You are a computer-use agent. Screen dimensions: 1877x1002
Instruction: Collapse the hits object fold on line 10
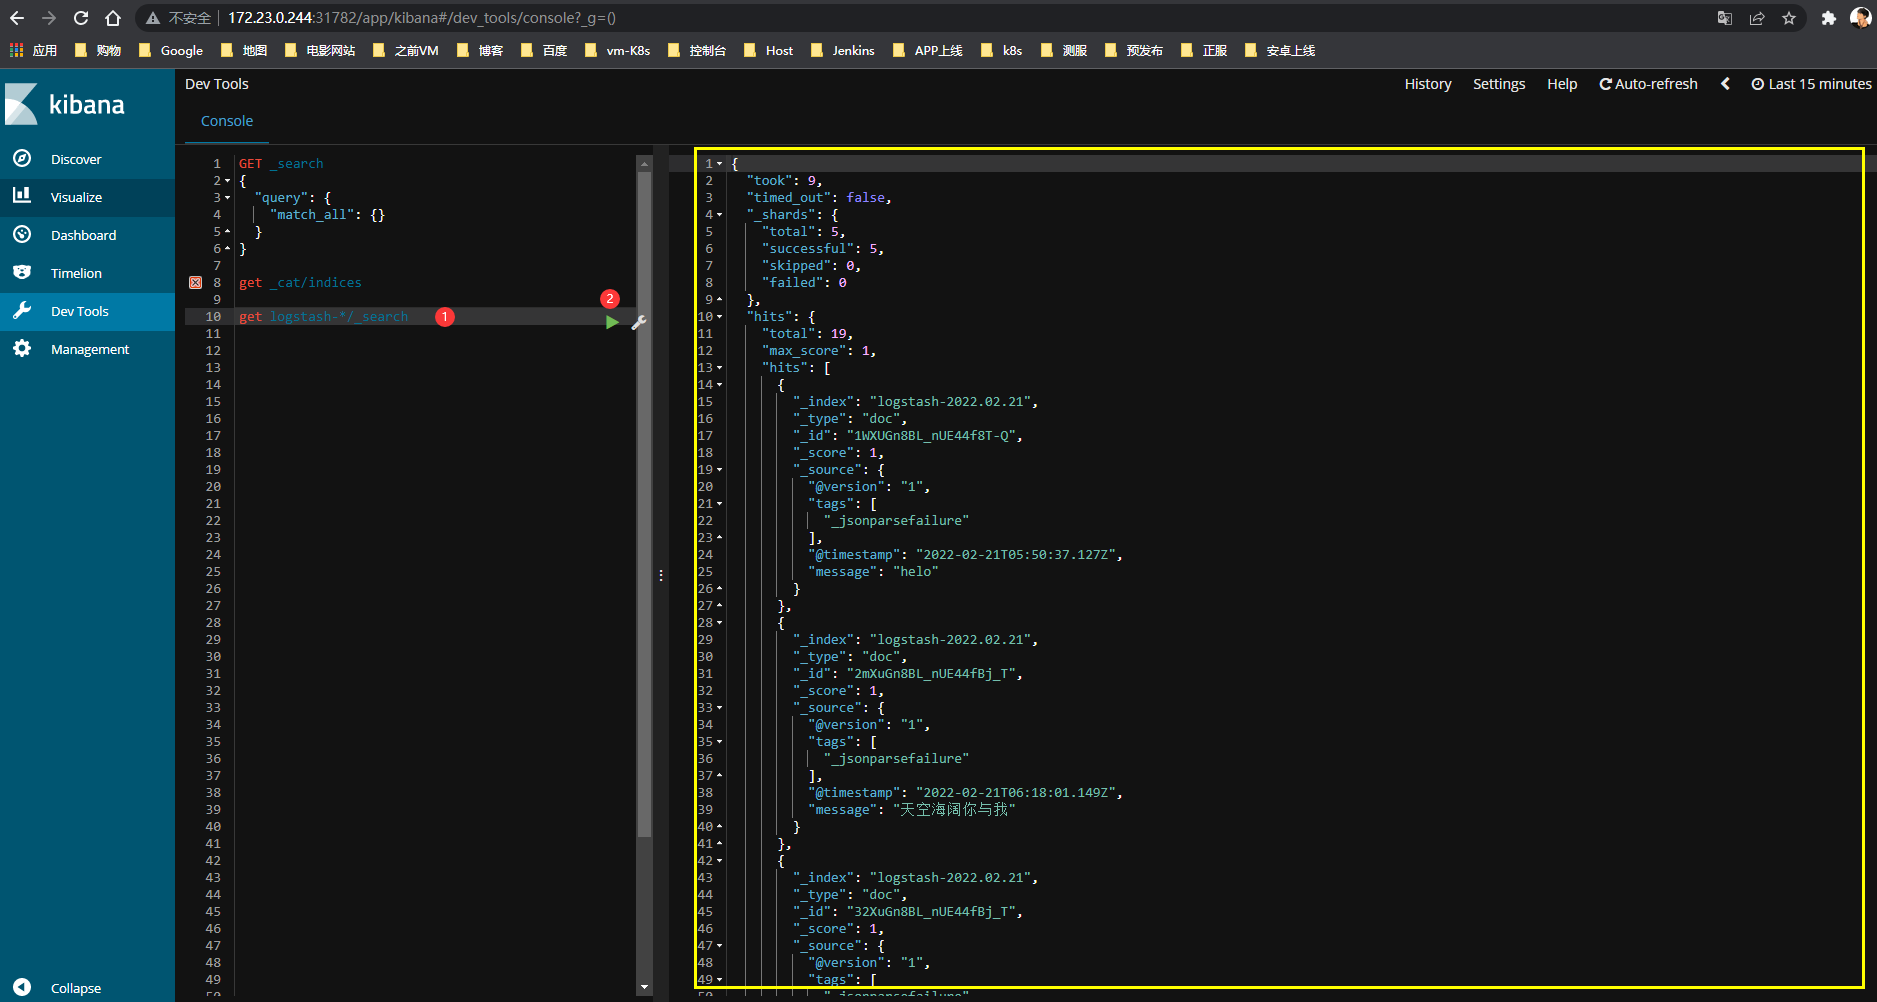click(719, 317)
